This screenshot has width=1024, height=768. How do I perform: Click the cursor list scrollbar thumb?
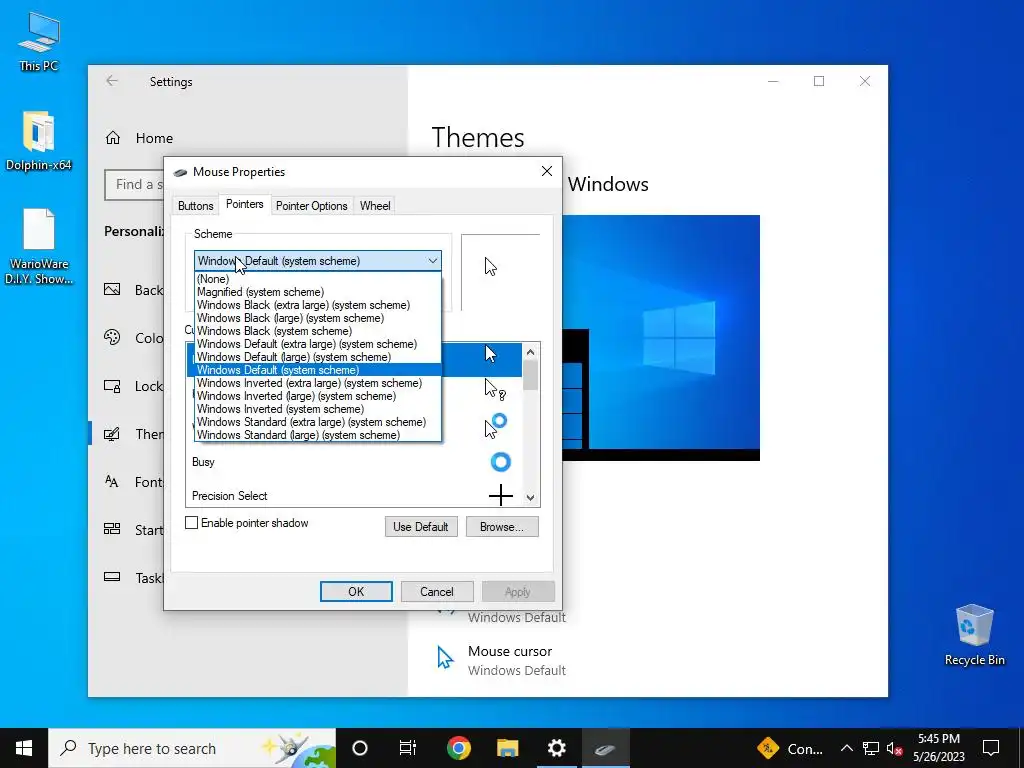[530, 376]
